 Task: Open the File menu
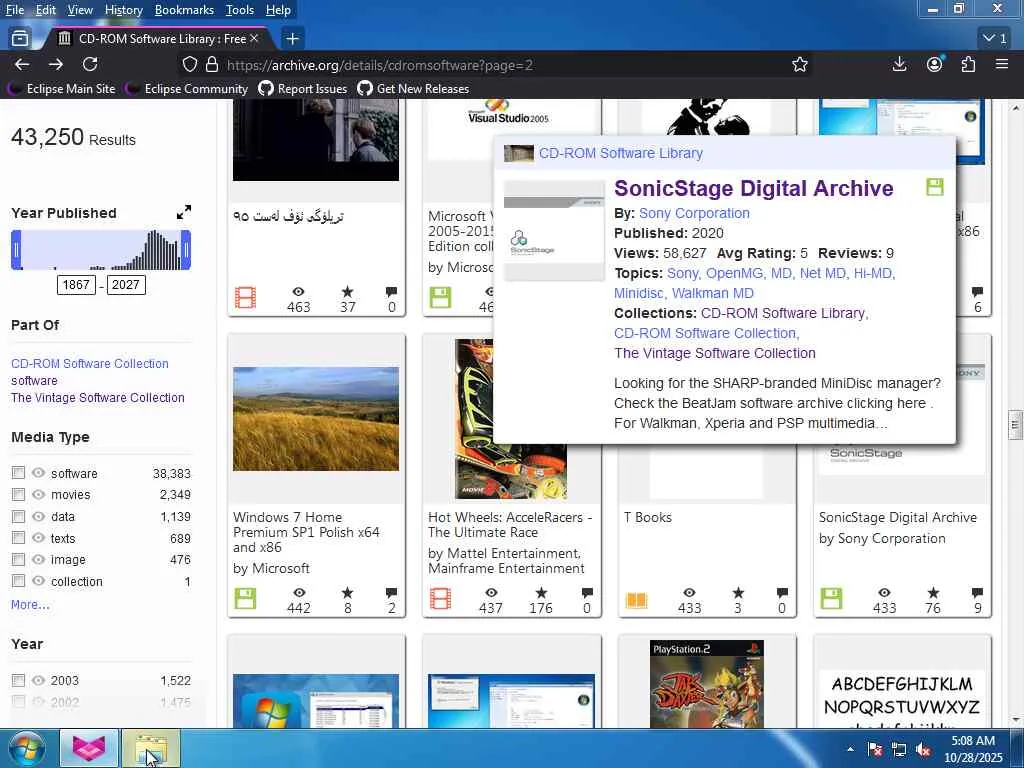(x=14, y=10)
